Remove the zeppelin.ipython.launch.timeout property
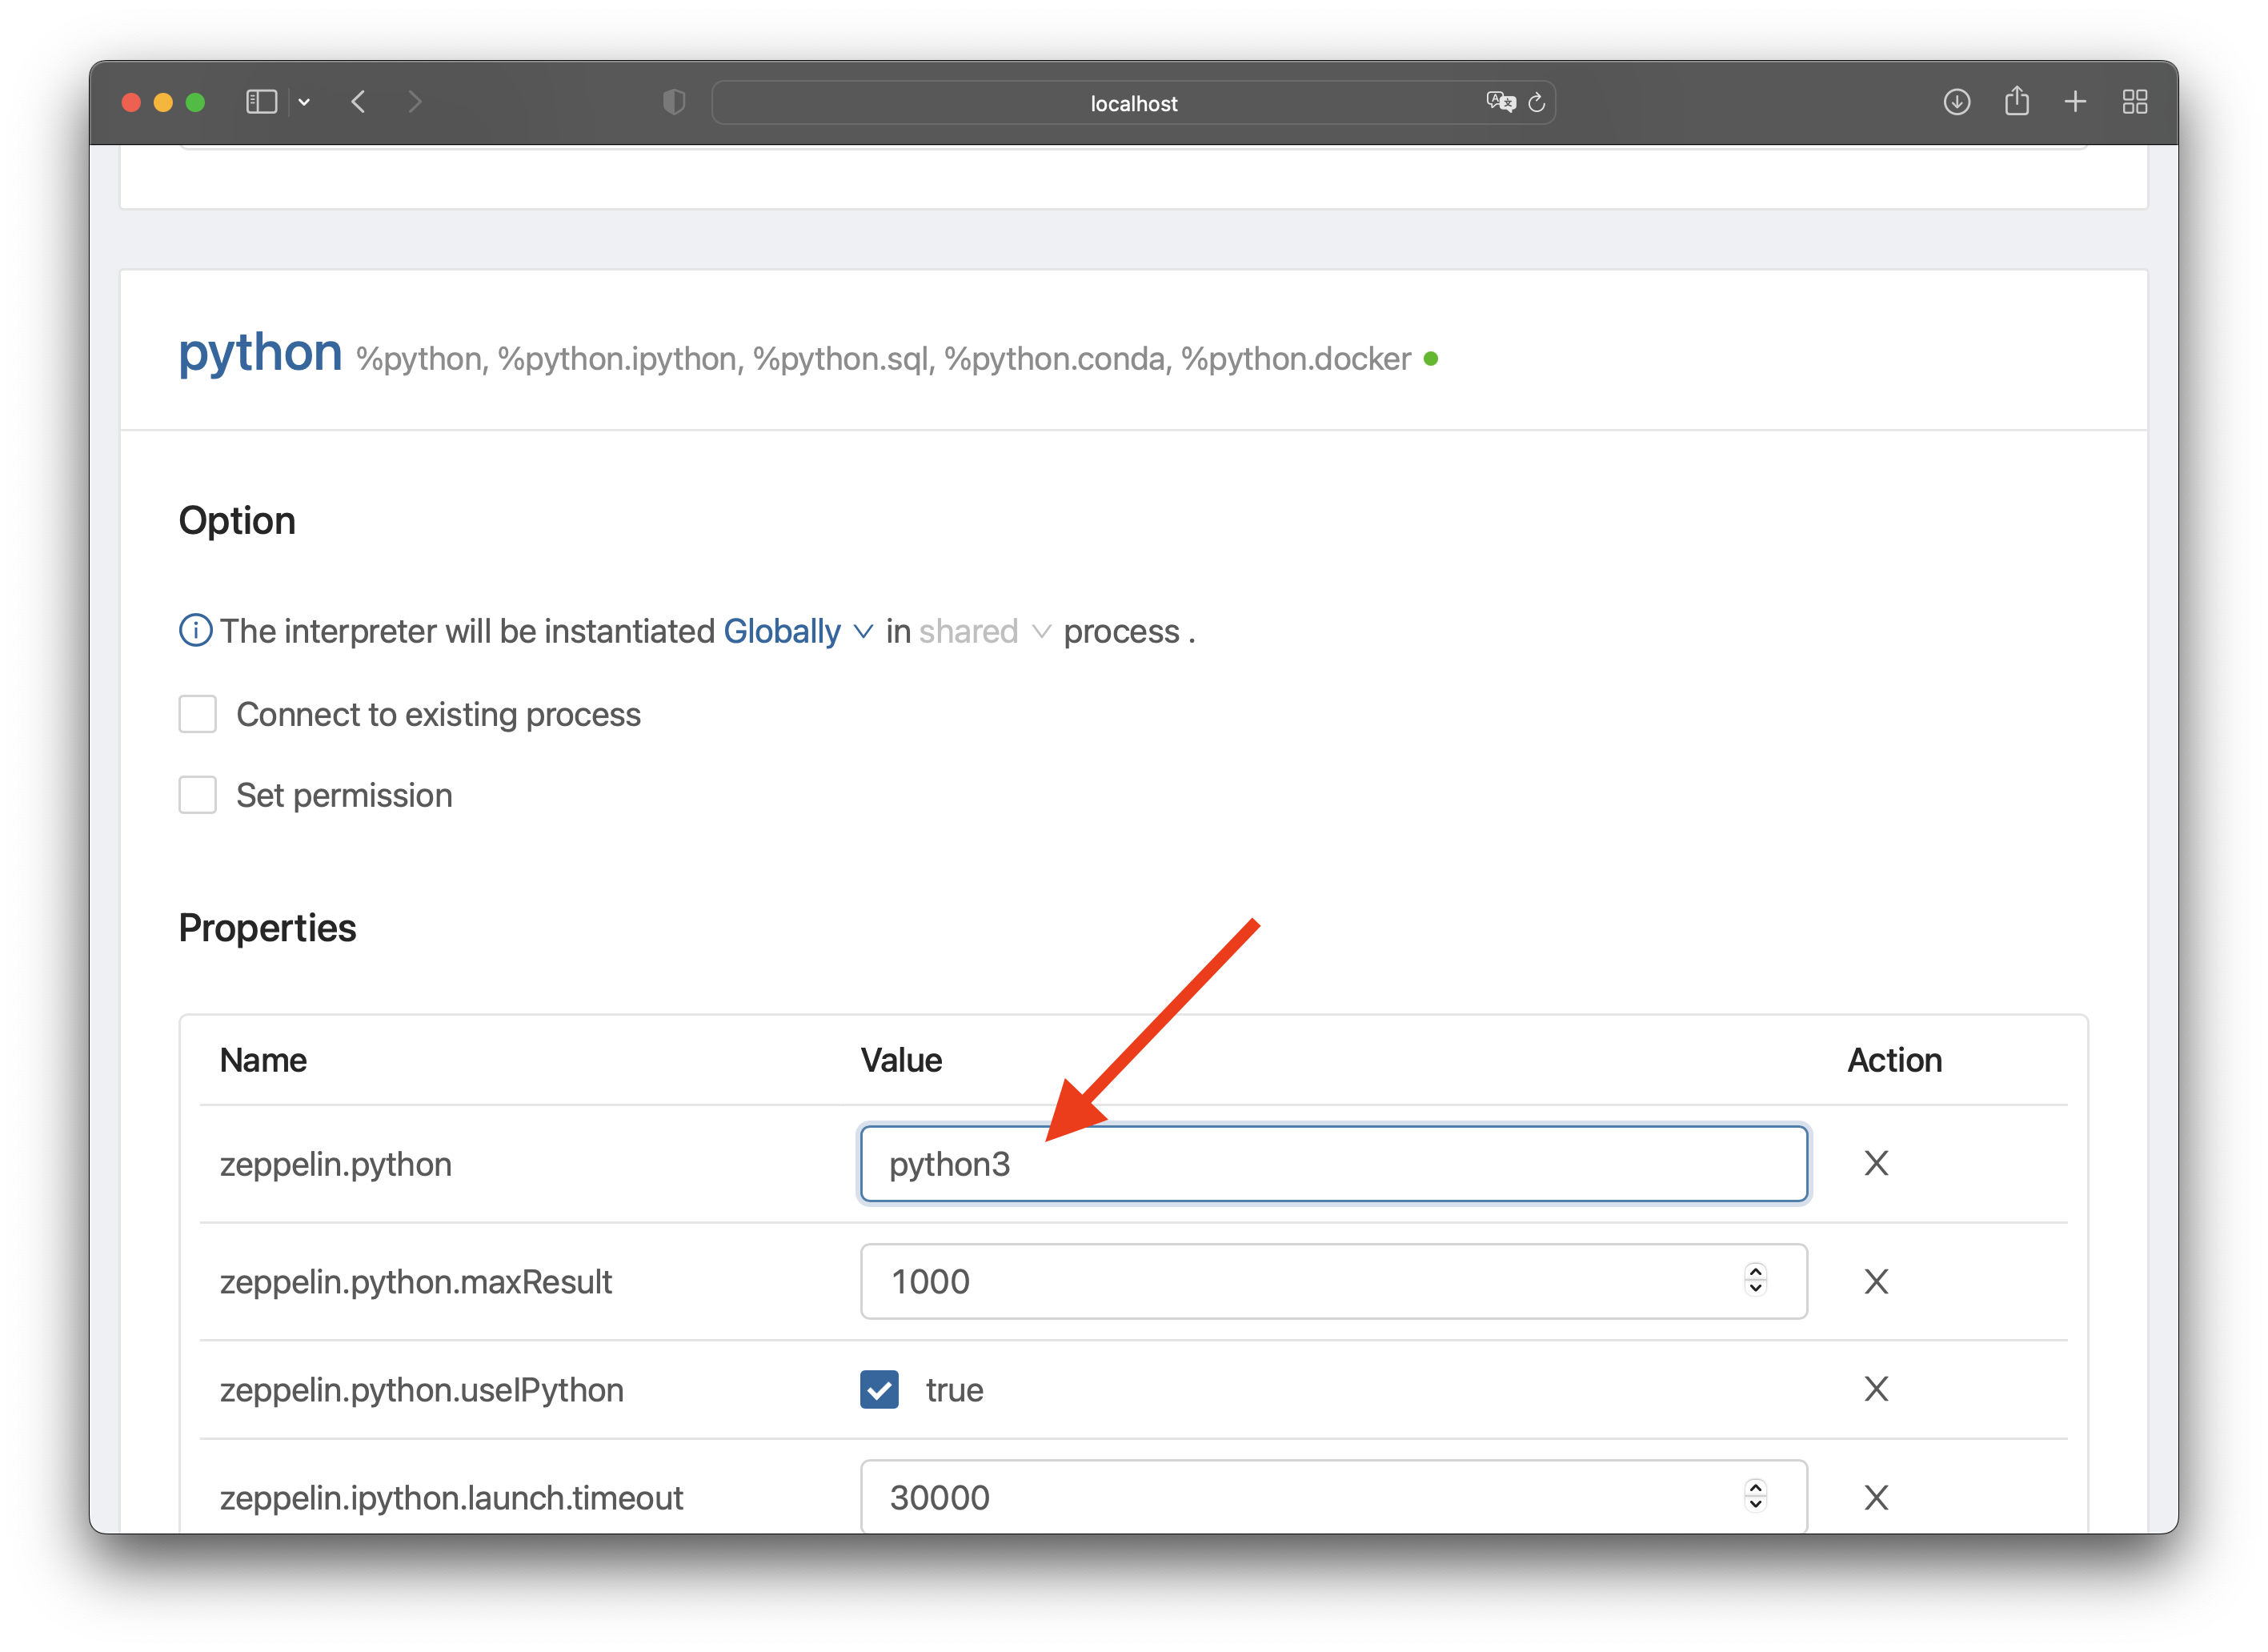Viewport: 2268px width, 1652px height. (1876, 1497)
